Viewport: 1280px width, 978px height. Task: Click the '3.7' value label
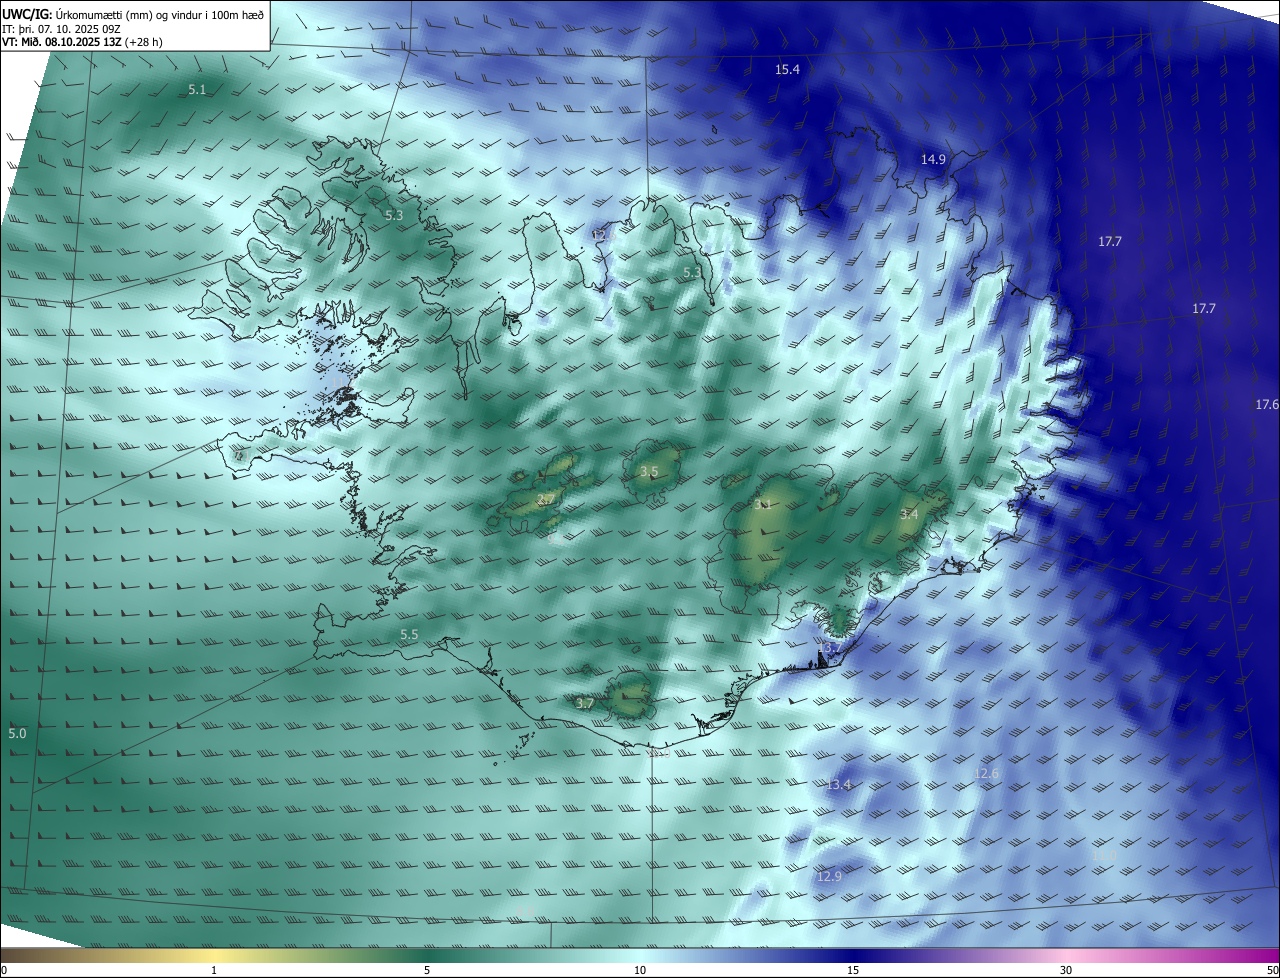(x=585, y=704)
